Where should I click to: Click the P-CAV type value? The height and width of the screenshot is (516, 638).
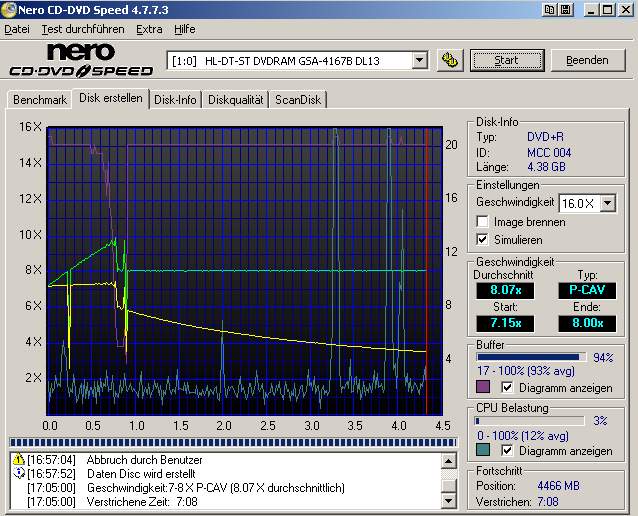587,290
